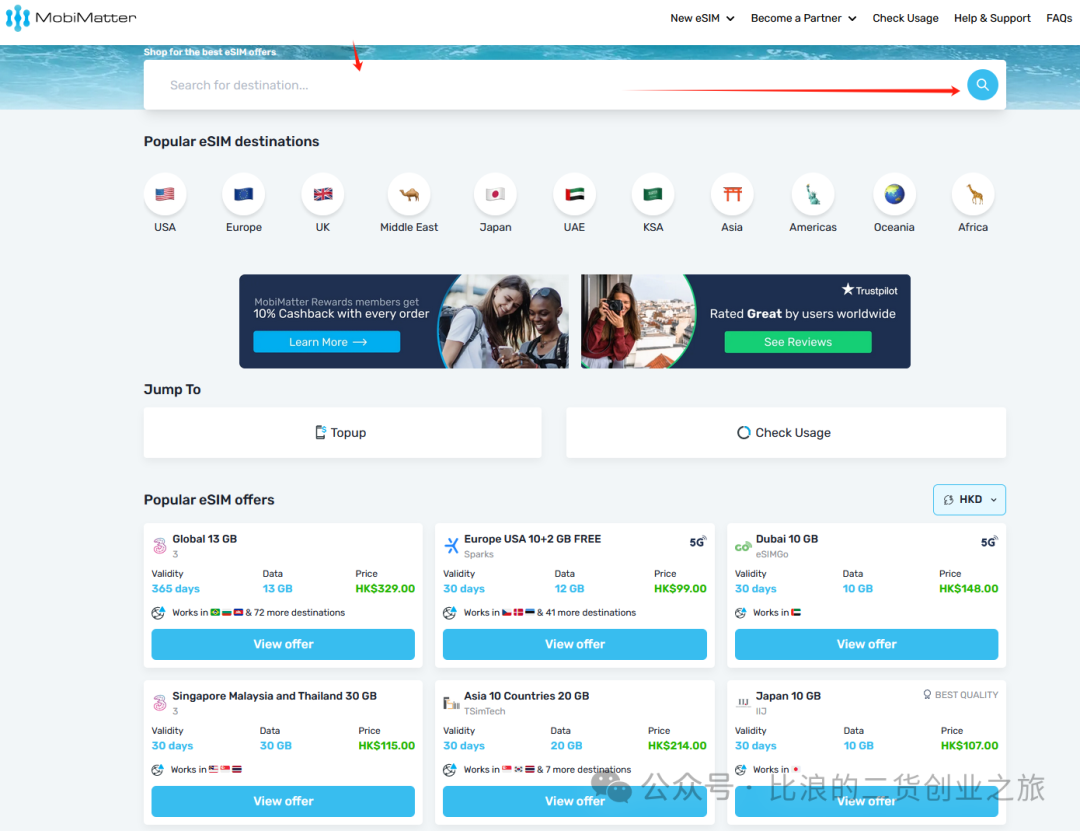Image resolution: width=1080 pixels, height=831 pixels.
Task: Pick the Asia torii gate icon
Action: click(732, 194)
